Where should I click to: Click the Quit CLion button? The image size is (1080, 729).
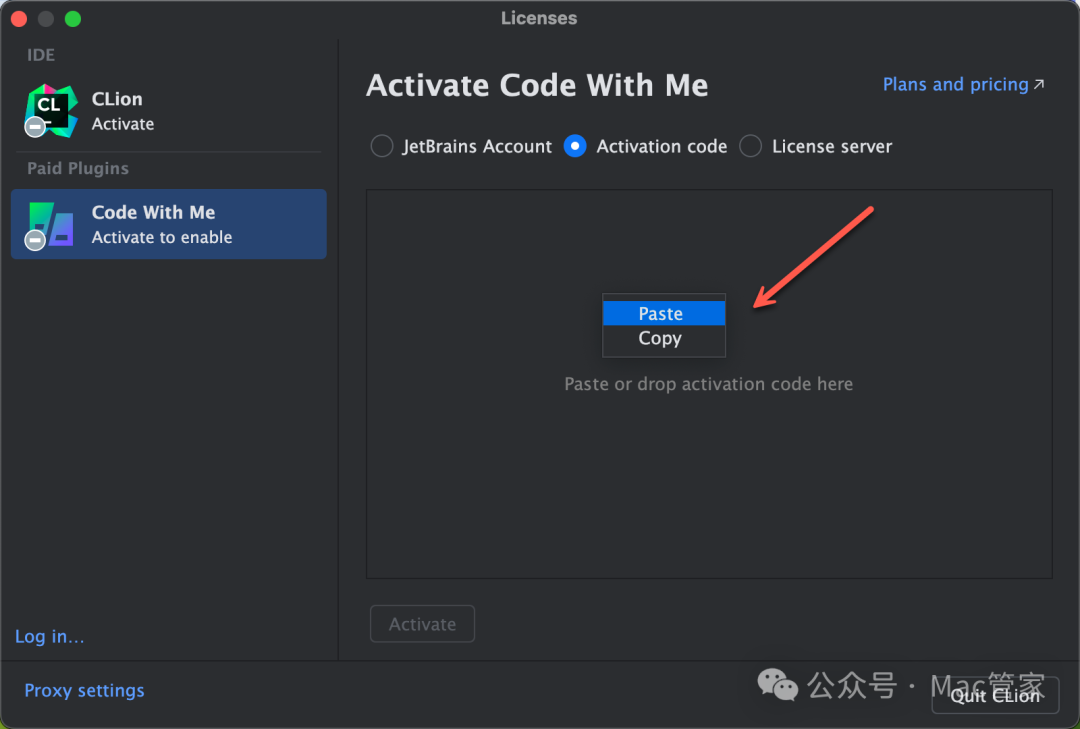pyautogui.click(x=995, y=696)
